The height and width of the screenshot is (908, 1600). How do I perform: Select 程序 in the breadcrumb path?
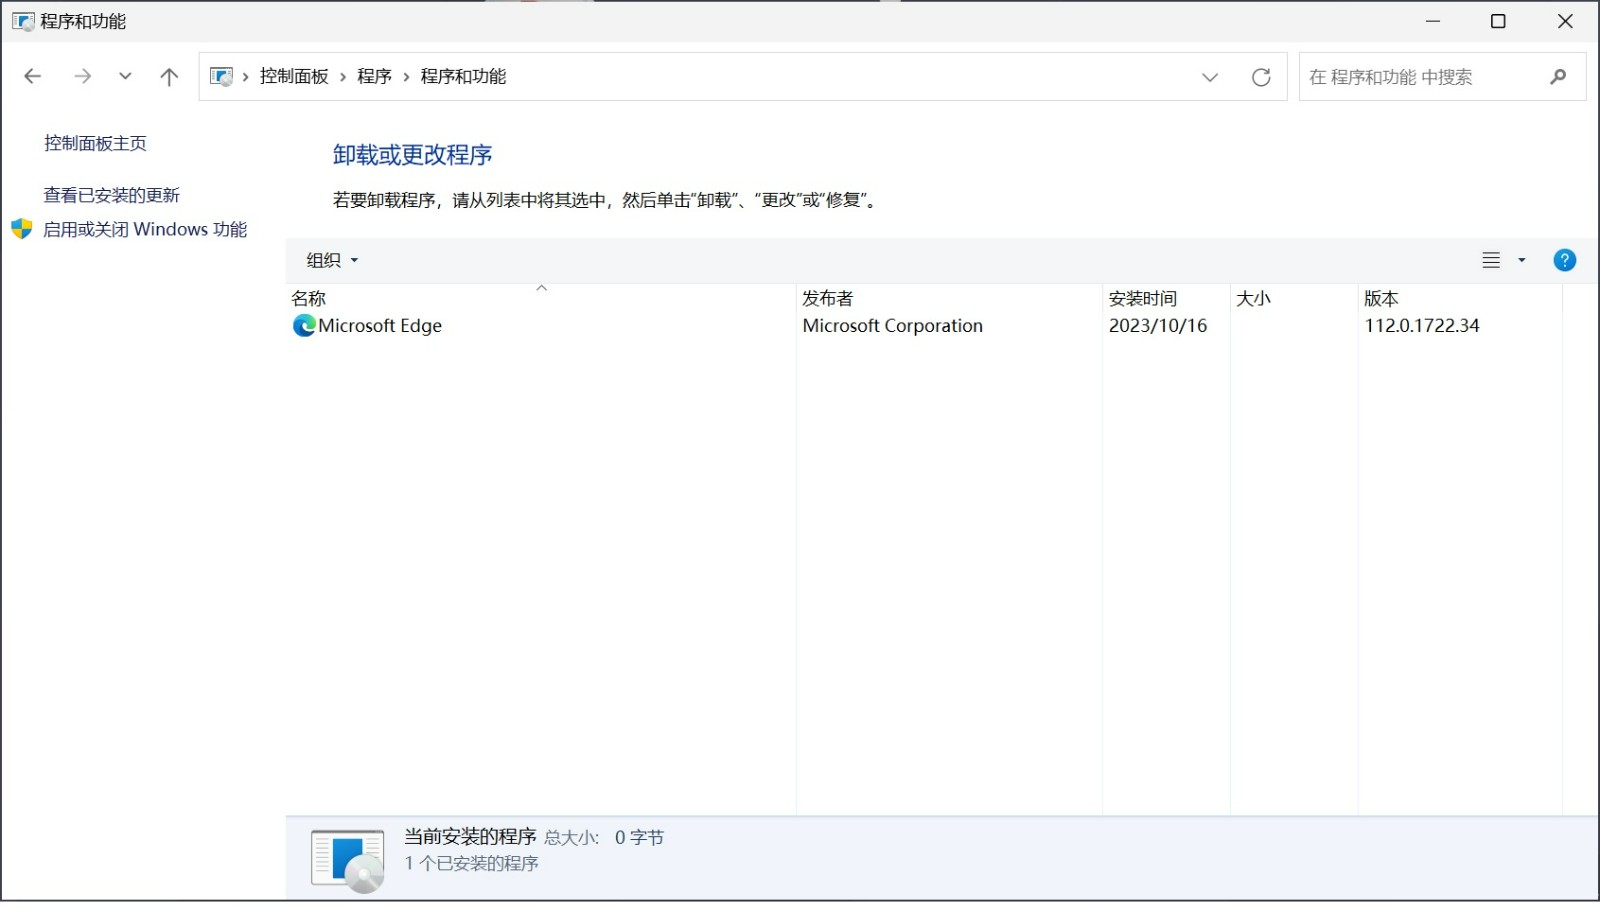(x=374, y=76)
